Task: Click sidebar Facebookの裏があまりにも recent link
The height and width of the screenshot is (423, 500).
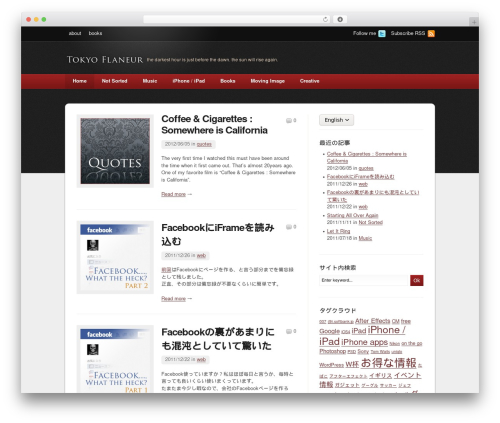Action: tap(373, 196)
